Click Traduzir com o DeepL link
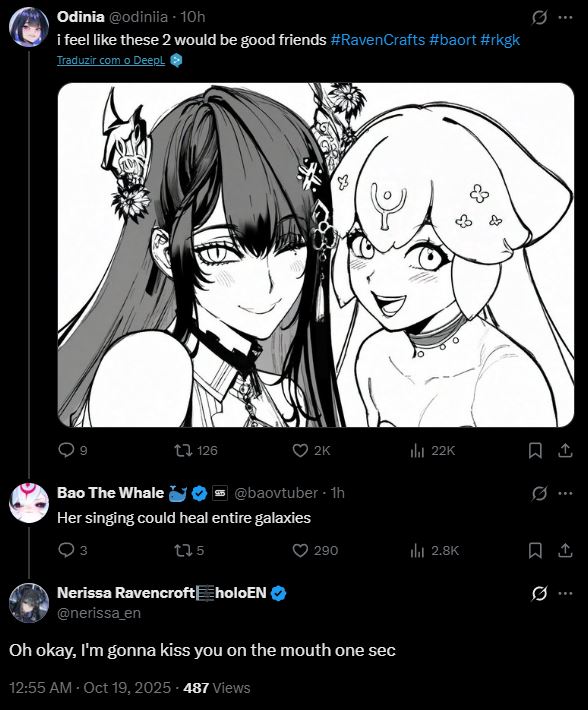Screen dimensions: 588x710 point(111,60)
